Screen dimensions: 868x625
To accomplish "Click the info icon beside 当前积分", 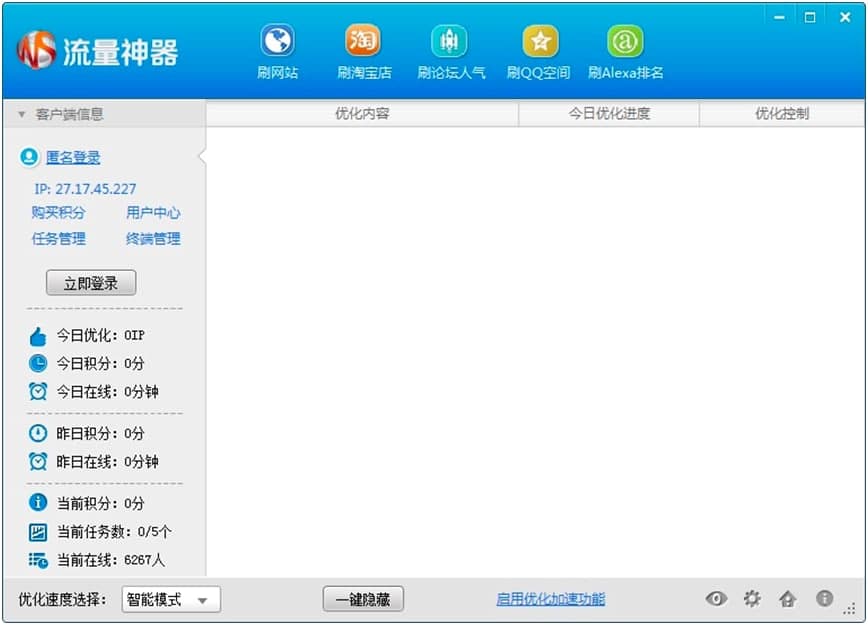I will (x=38, y=503).
